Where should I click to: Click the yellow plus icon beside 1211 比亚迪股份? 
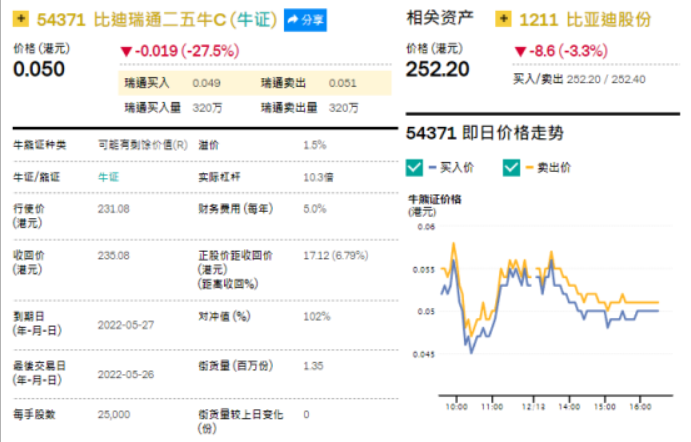point(503,19)
